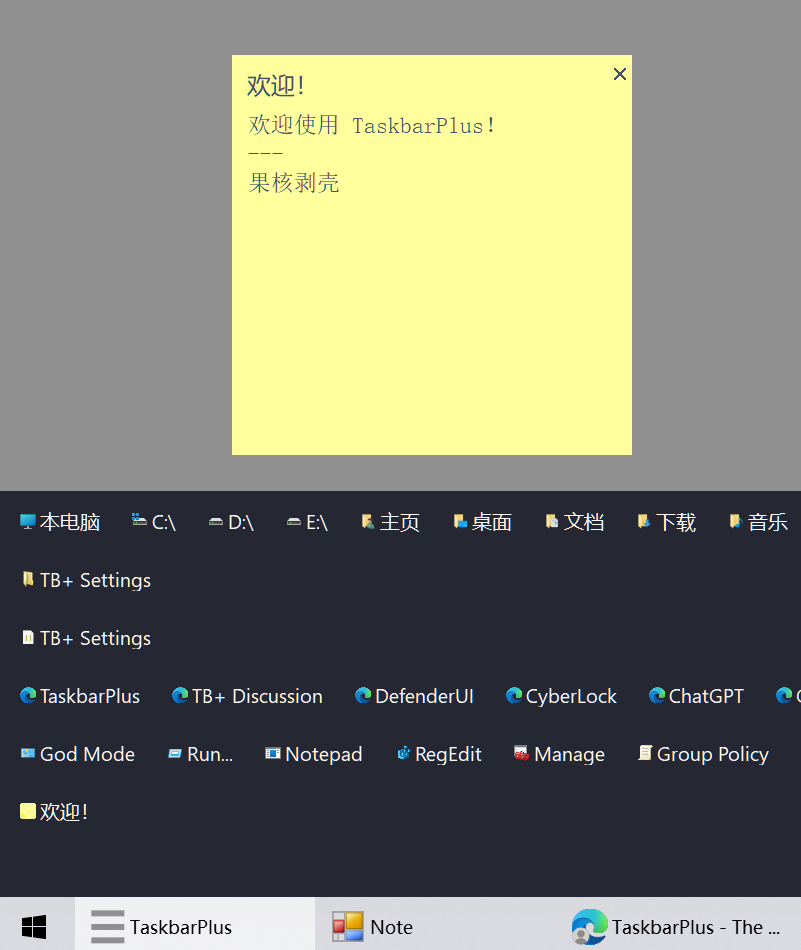The height and width of the screenshot is (950, 801).
Task: Launch the God Mode shortcut
Action: [x=77, y=754]
